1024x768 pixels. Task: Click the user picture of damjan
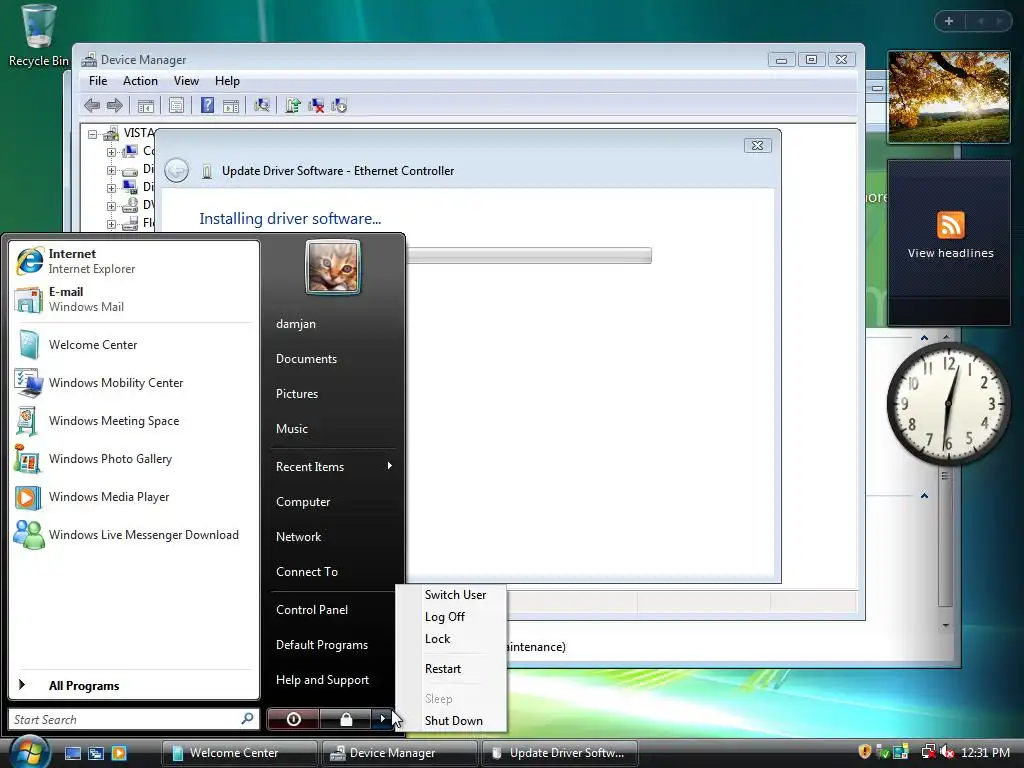333,267
